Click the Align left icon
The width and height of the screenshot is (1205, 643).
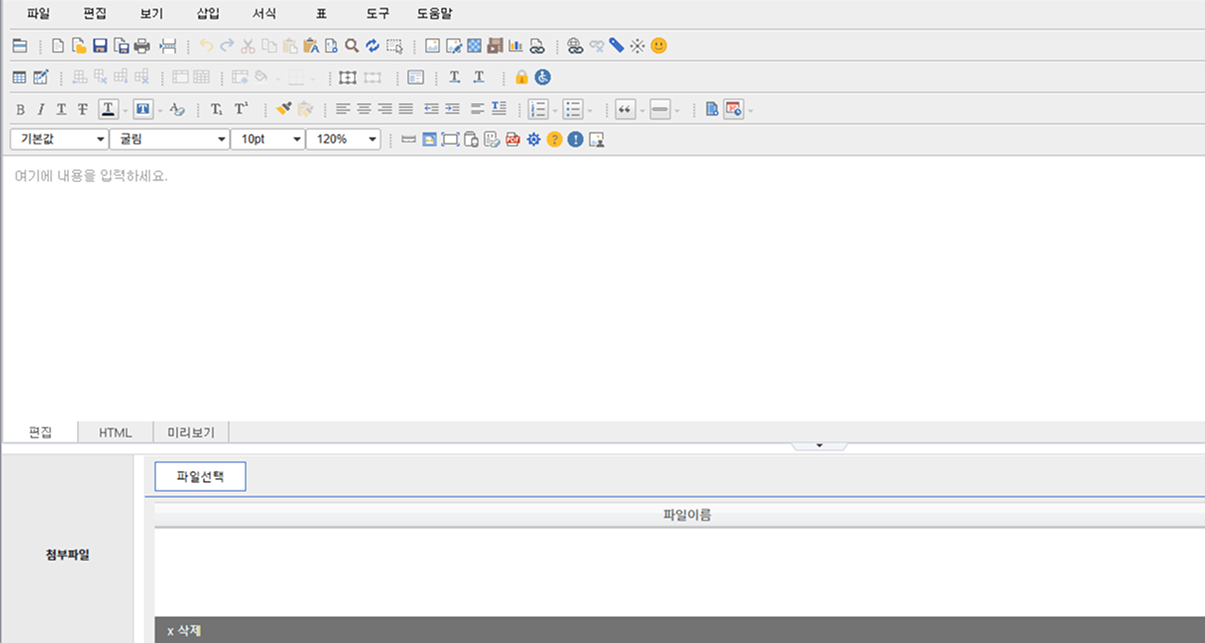[343, 109]
